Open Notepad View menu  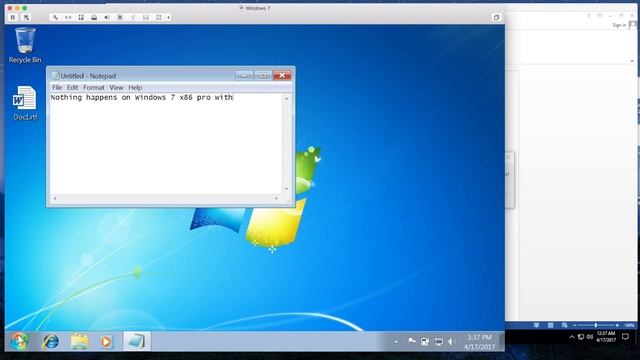point(116,87)
